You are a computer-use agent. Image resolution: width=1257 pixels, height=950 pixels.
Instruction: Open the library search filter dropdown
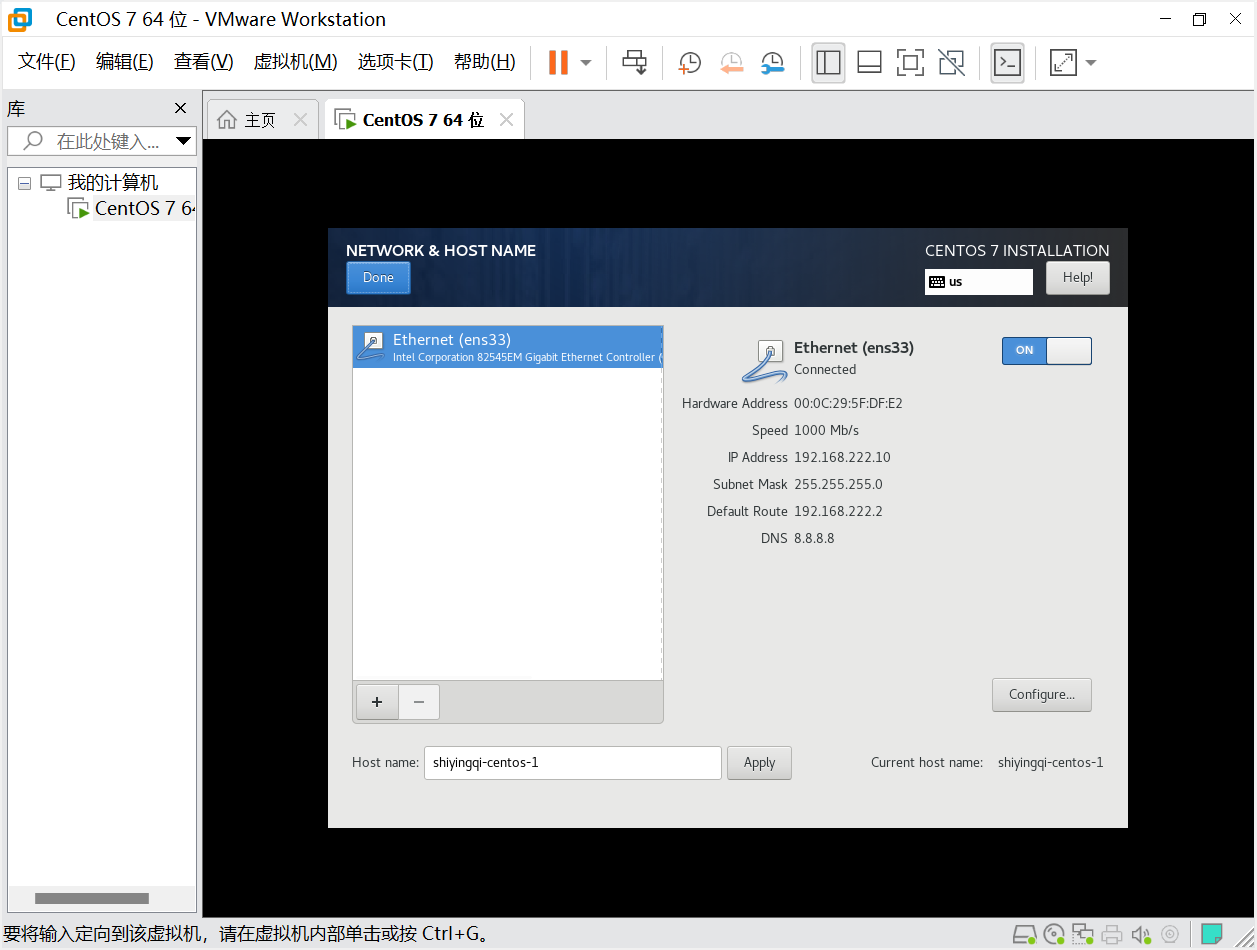183,141
